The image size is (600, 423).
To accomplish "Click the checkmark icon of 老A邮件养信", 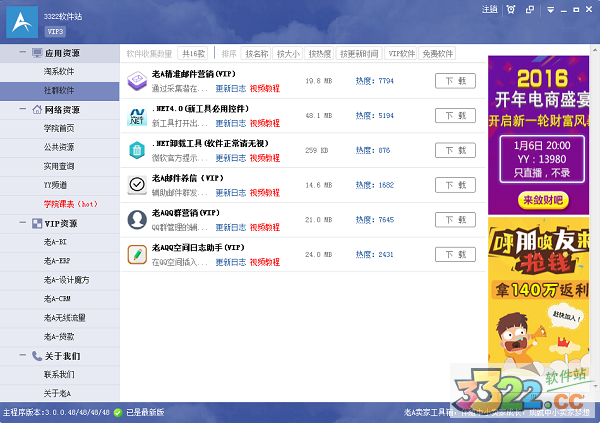I will point(137,185).
